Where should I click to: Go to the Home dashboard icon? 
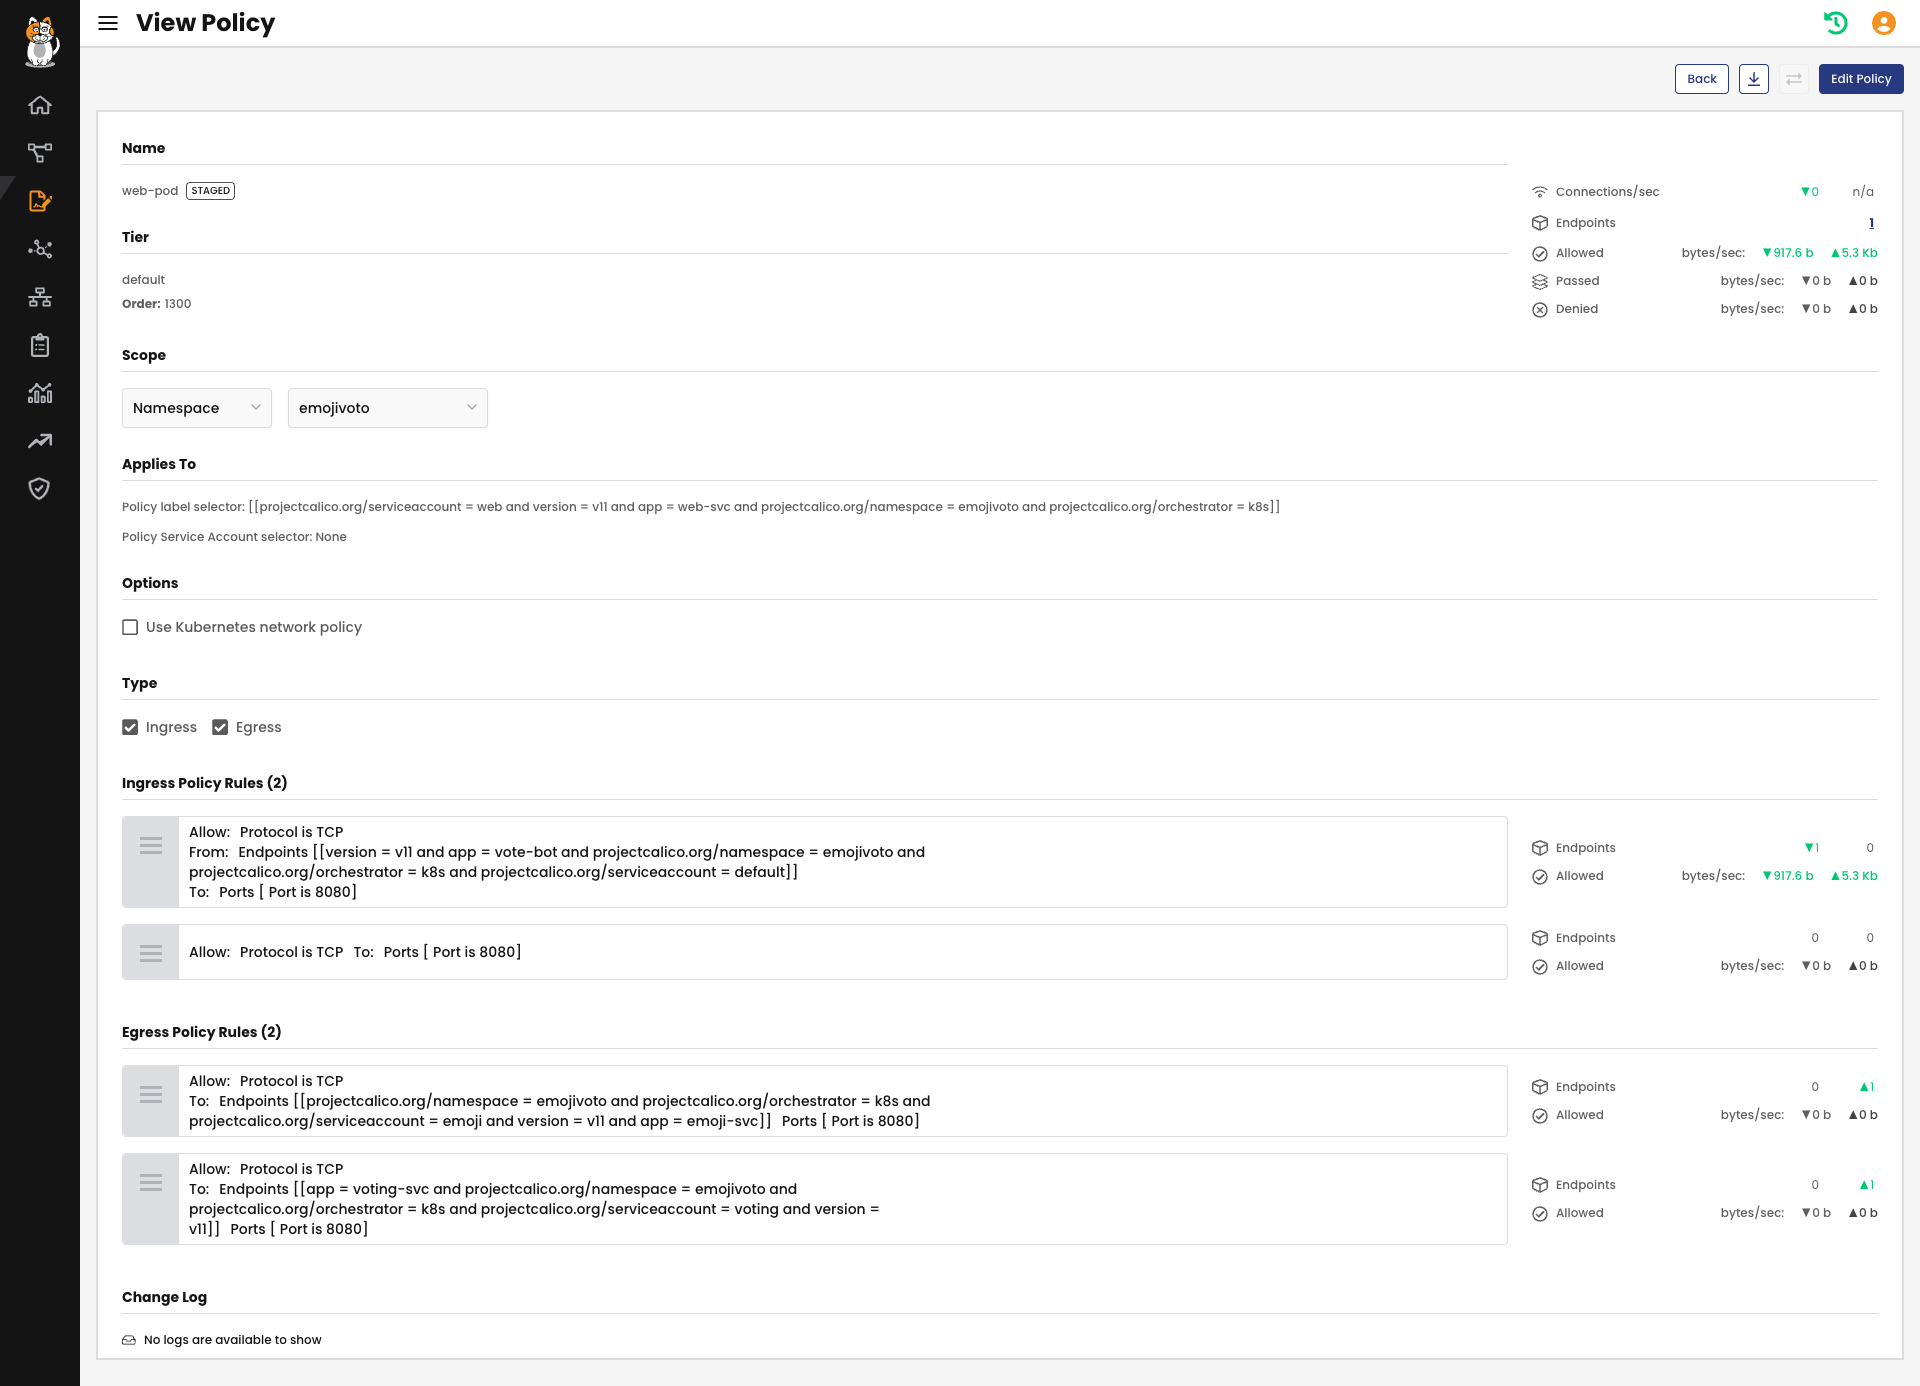[40, 105]
